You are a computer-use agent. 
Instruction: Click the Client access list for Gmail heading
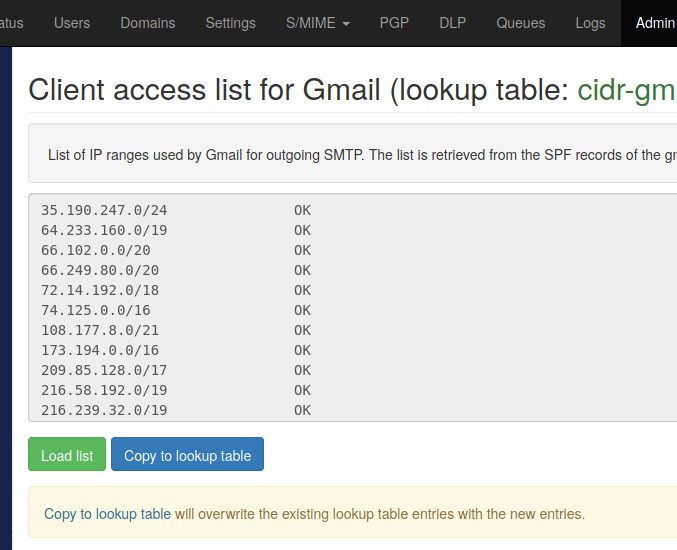pyautogui.click(x=352, y=90)
